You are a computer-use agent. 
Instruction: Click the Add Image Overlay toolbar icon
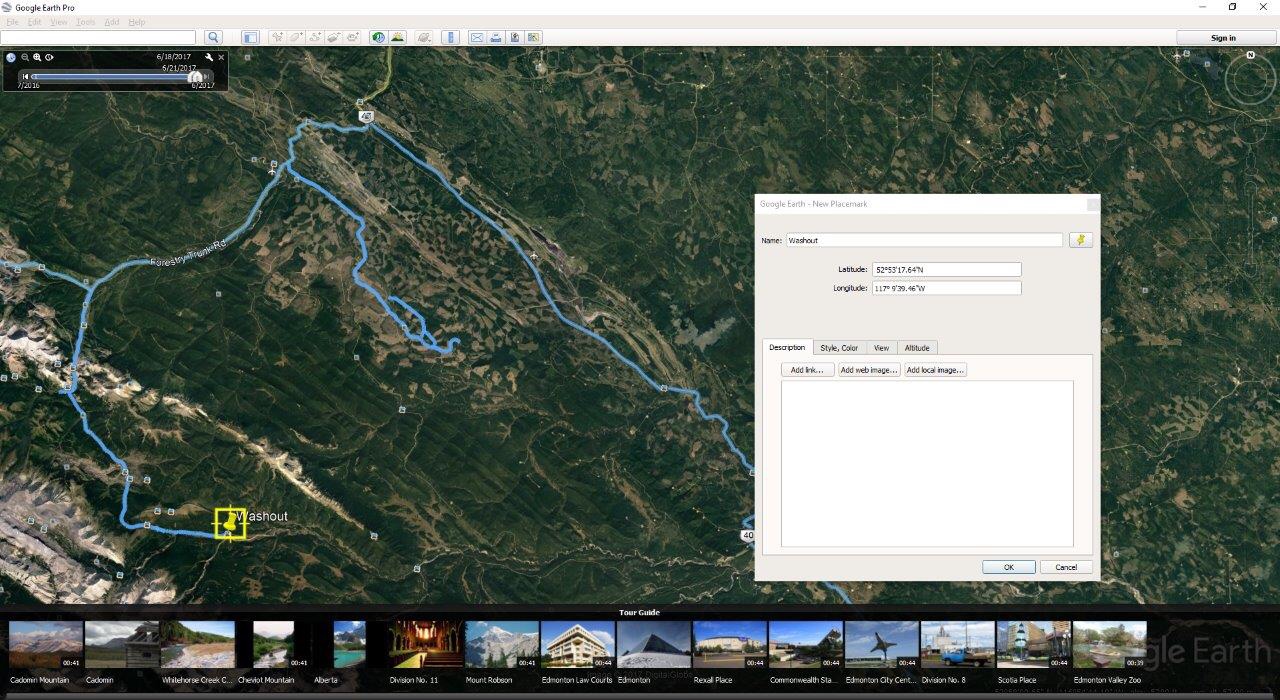click(x=334, y=38)
